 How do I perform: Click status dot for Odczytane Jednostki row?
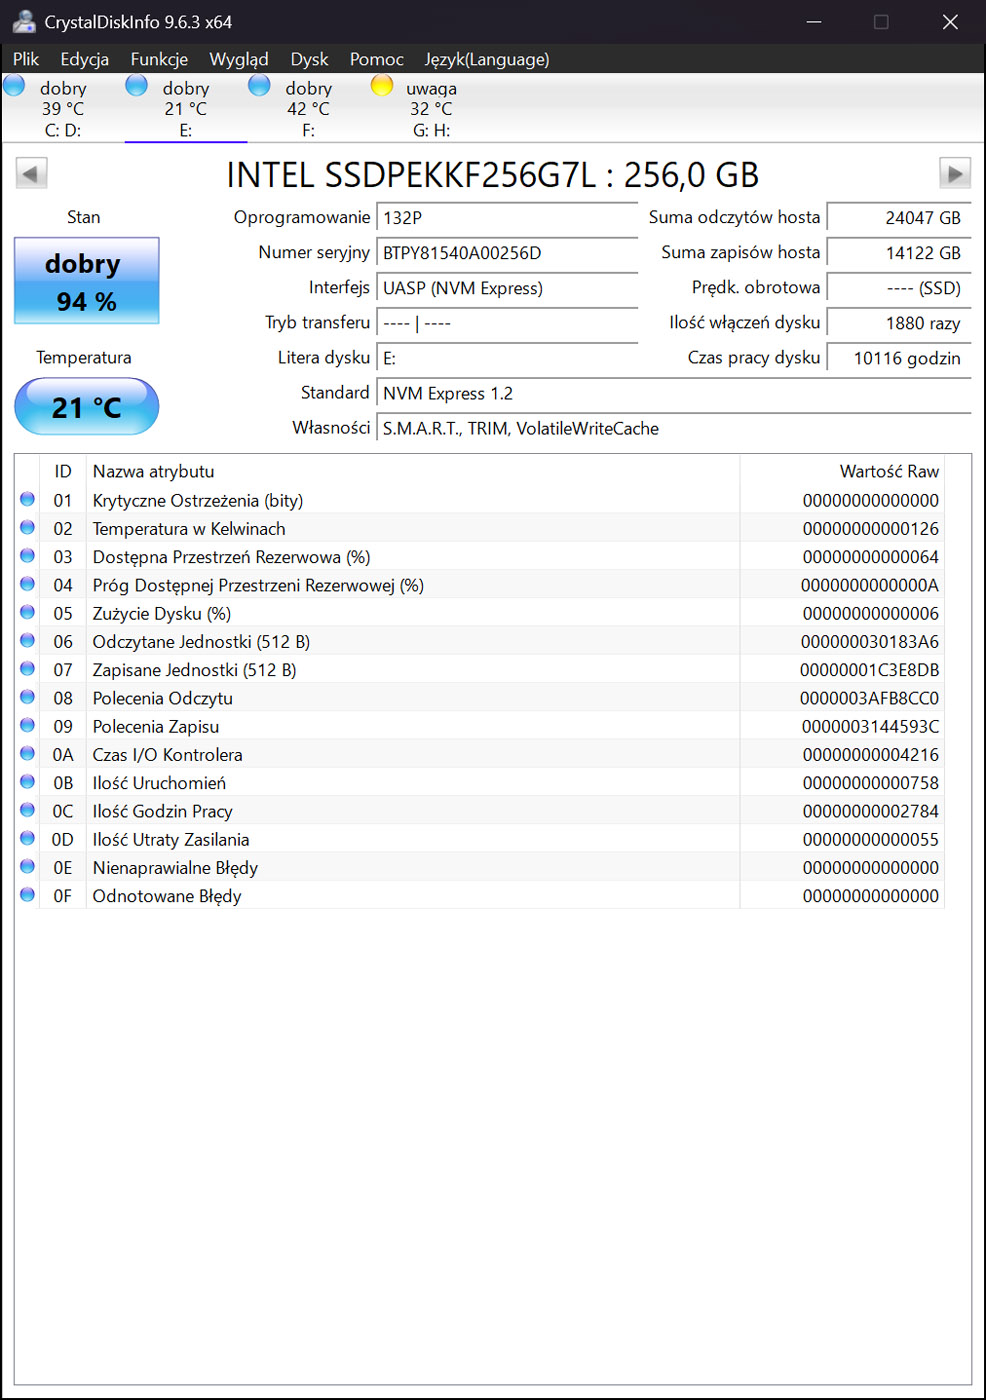click(27, 640)
